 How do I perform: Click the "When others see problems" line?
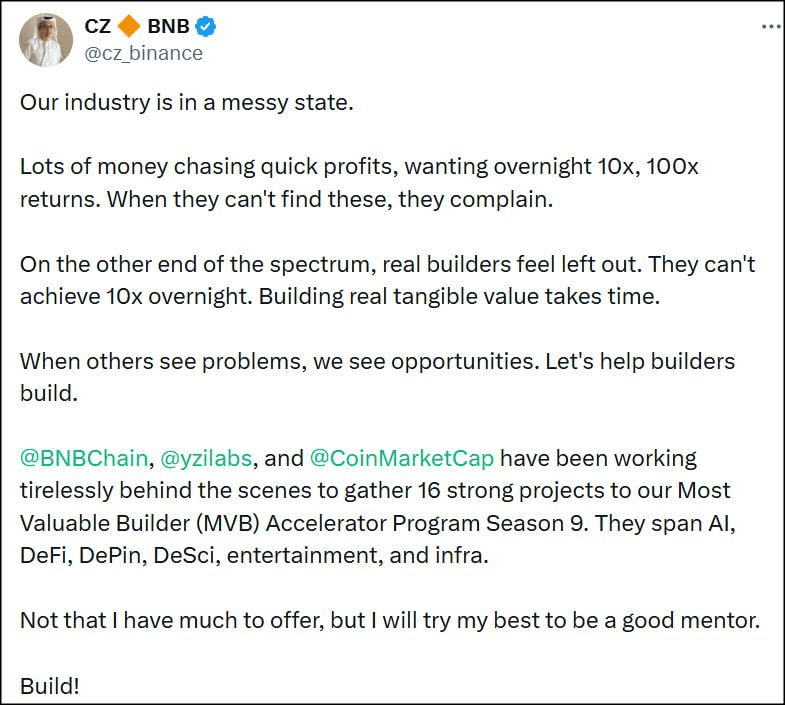pyautogui.click(x=377, y=361)
